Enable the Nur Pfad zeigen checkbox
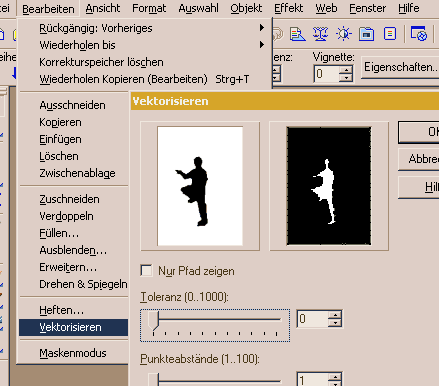 [x=146, y=271]
